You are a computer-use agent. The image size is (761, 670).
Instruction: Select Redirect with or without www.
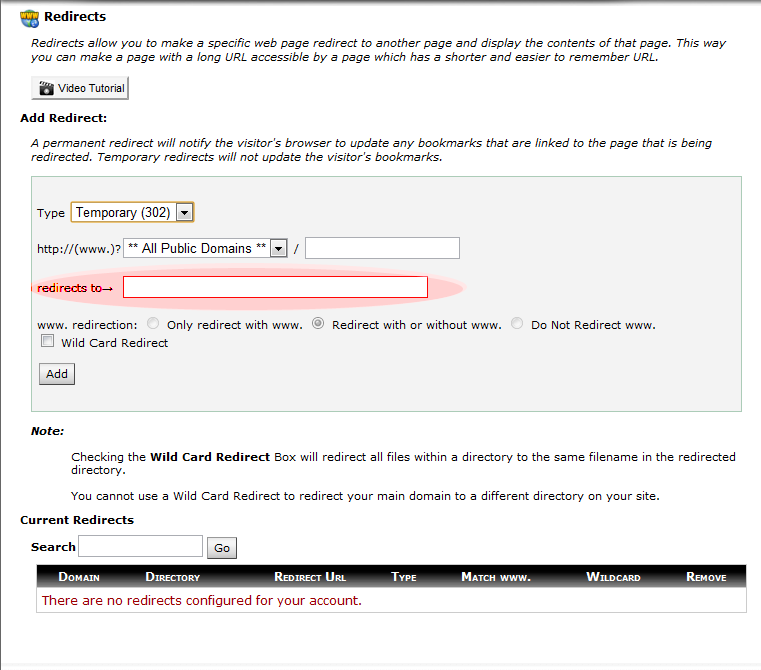(x=318, y=323)
